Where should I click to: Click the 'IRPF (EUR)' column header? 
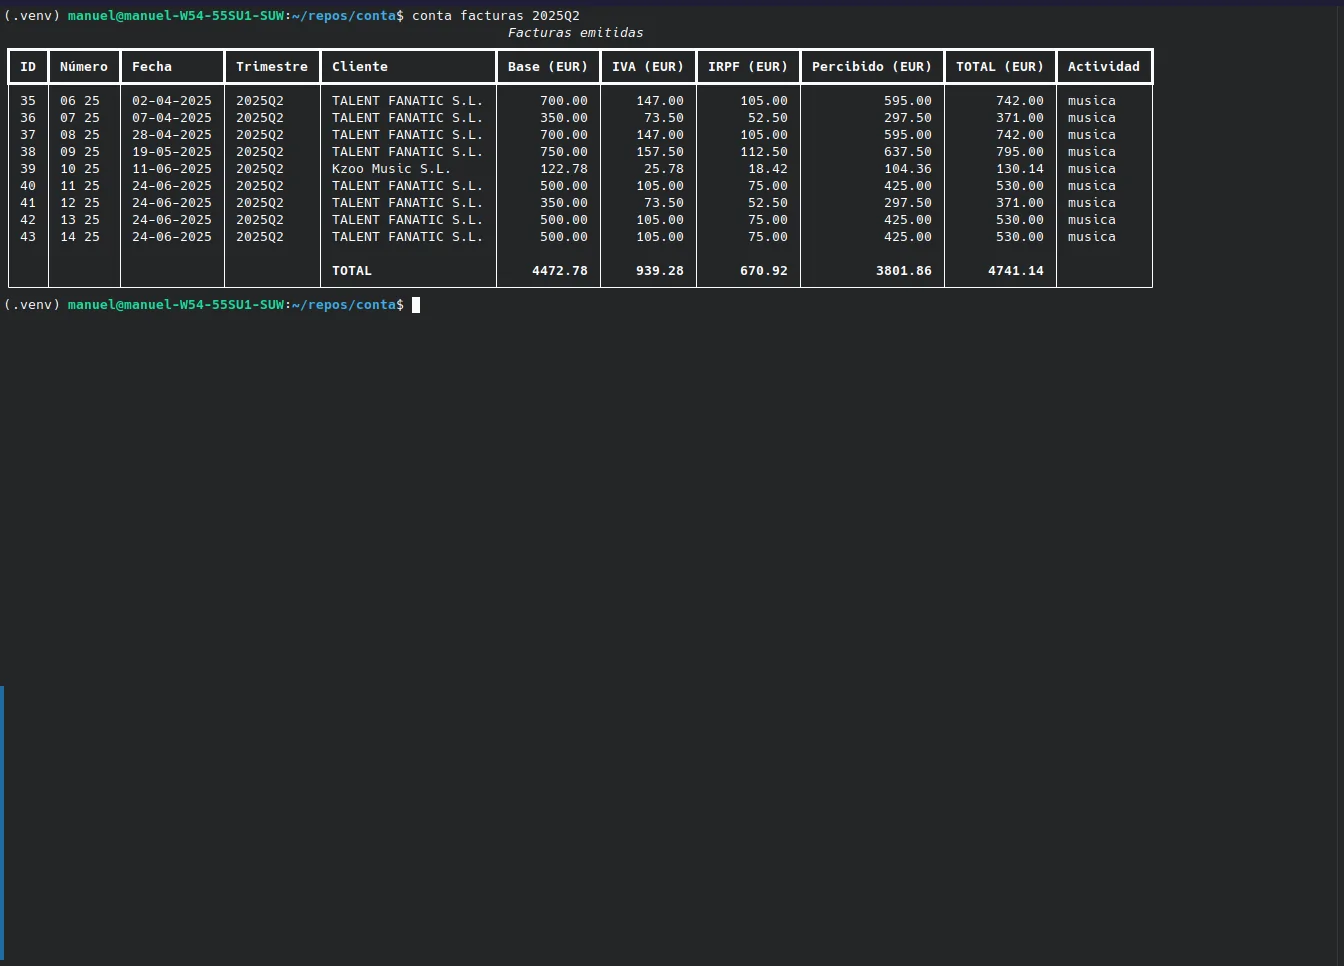pos(747,67)
